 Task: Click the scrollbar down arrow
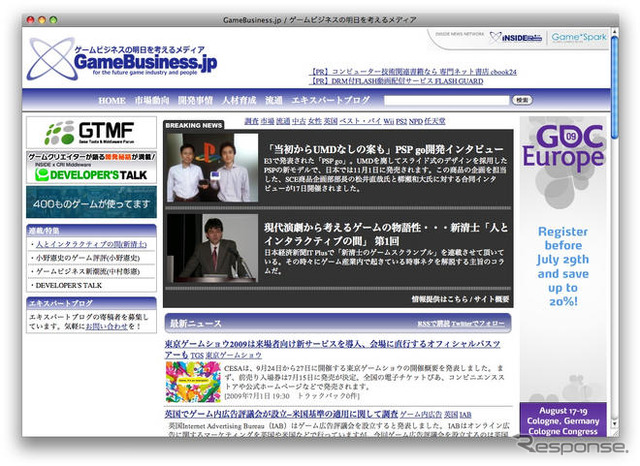pos(614,424)
